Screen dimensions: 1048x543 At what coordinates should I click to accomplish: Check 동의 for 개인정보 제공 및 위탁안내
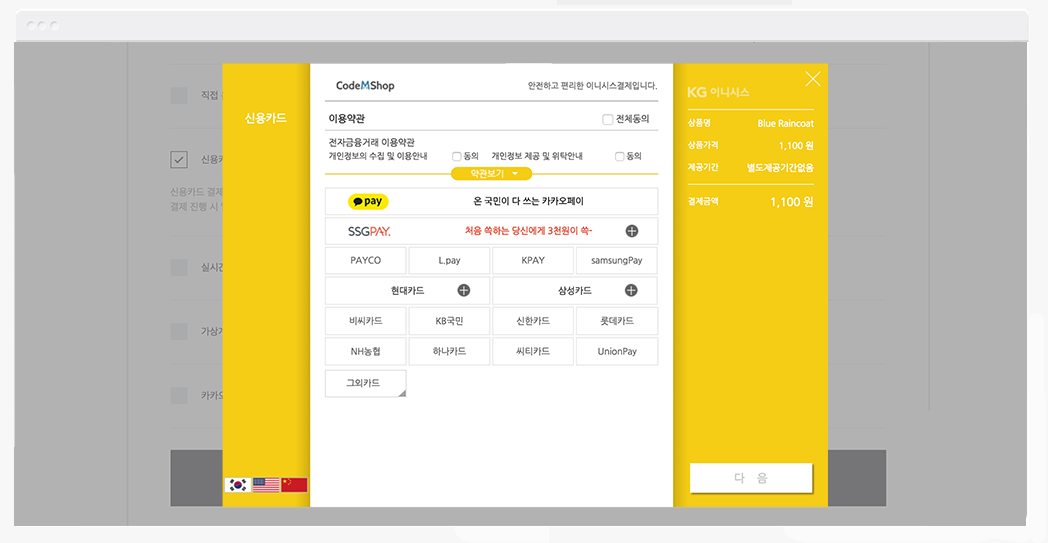(620, 156)
